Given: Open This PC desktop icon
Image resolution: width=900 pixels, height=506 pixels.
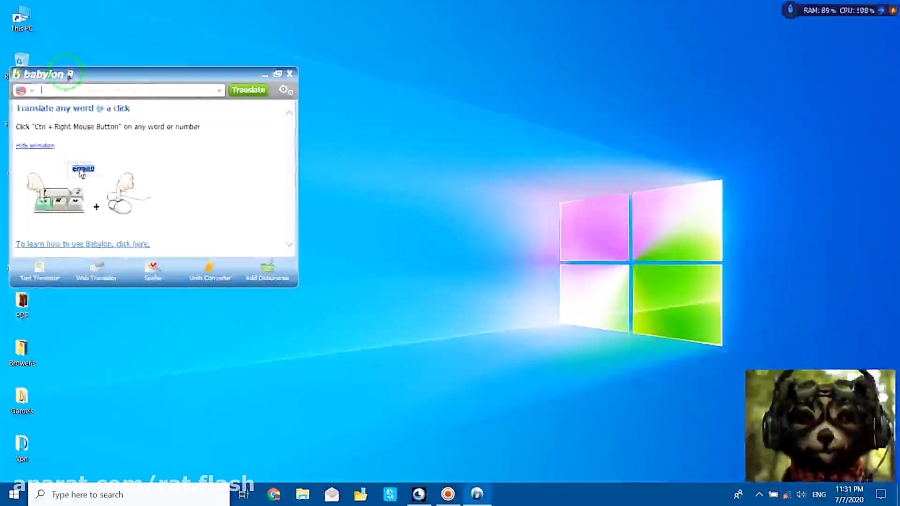Looking at the screenshot, I should [x=21, y=17].
